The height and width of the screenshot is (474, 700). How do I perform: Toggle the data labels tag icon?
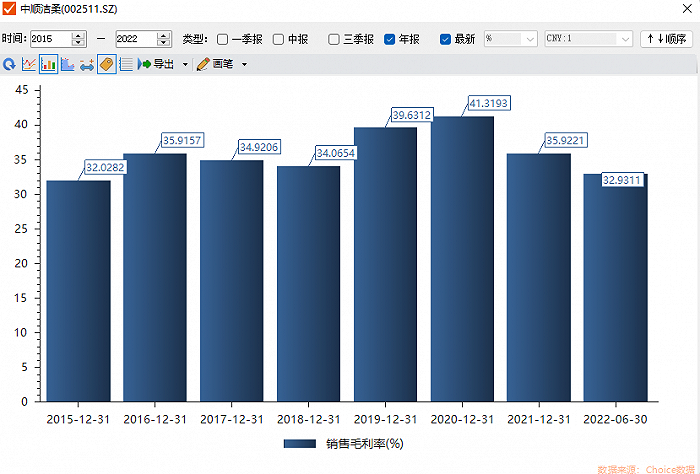[106, 64]
